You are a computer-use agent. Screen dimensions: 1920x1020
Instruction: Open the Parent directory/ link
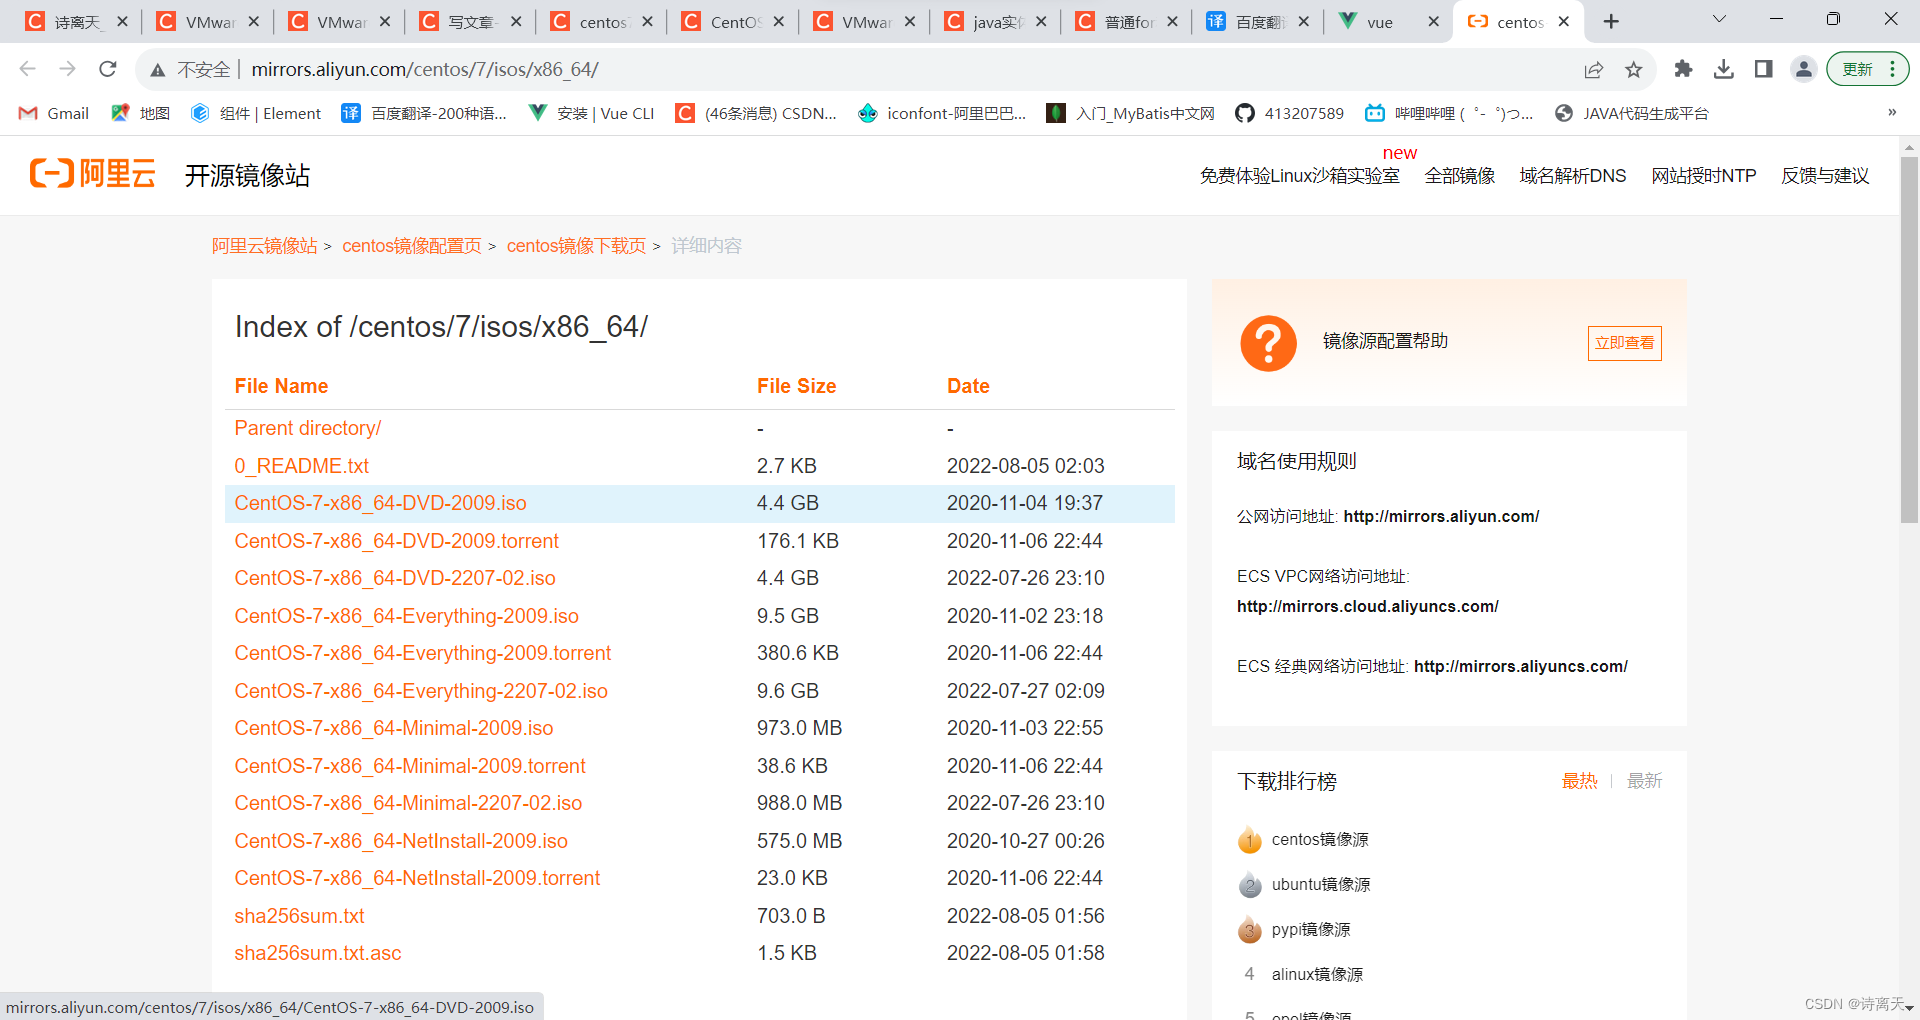tap(308, 428)
